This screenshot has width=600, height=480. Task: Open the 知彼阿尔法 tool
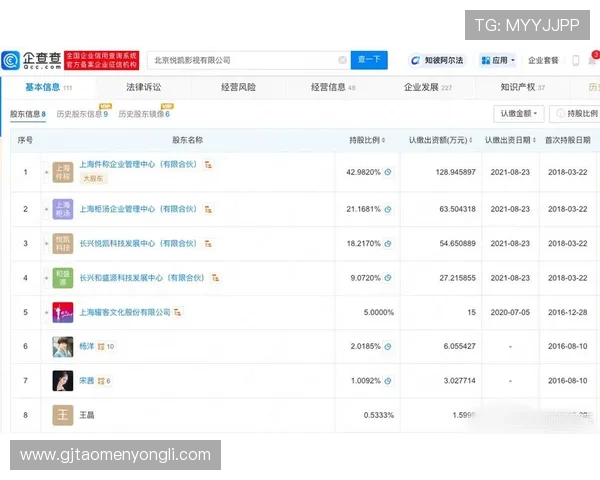pyautogui.click(x=437, y=60)
